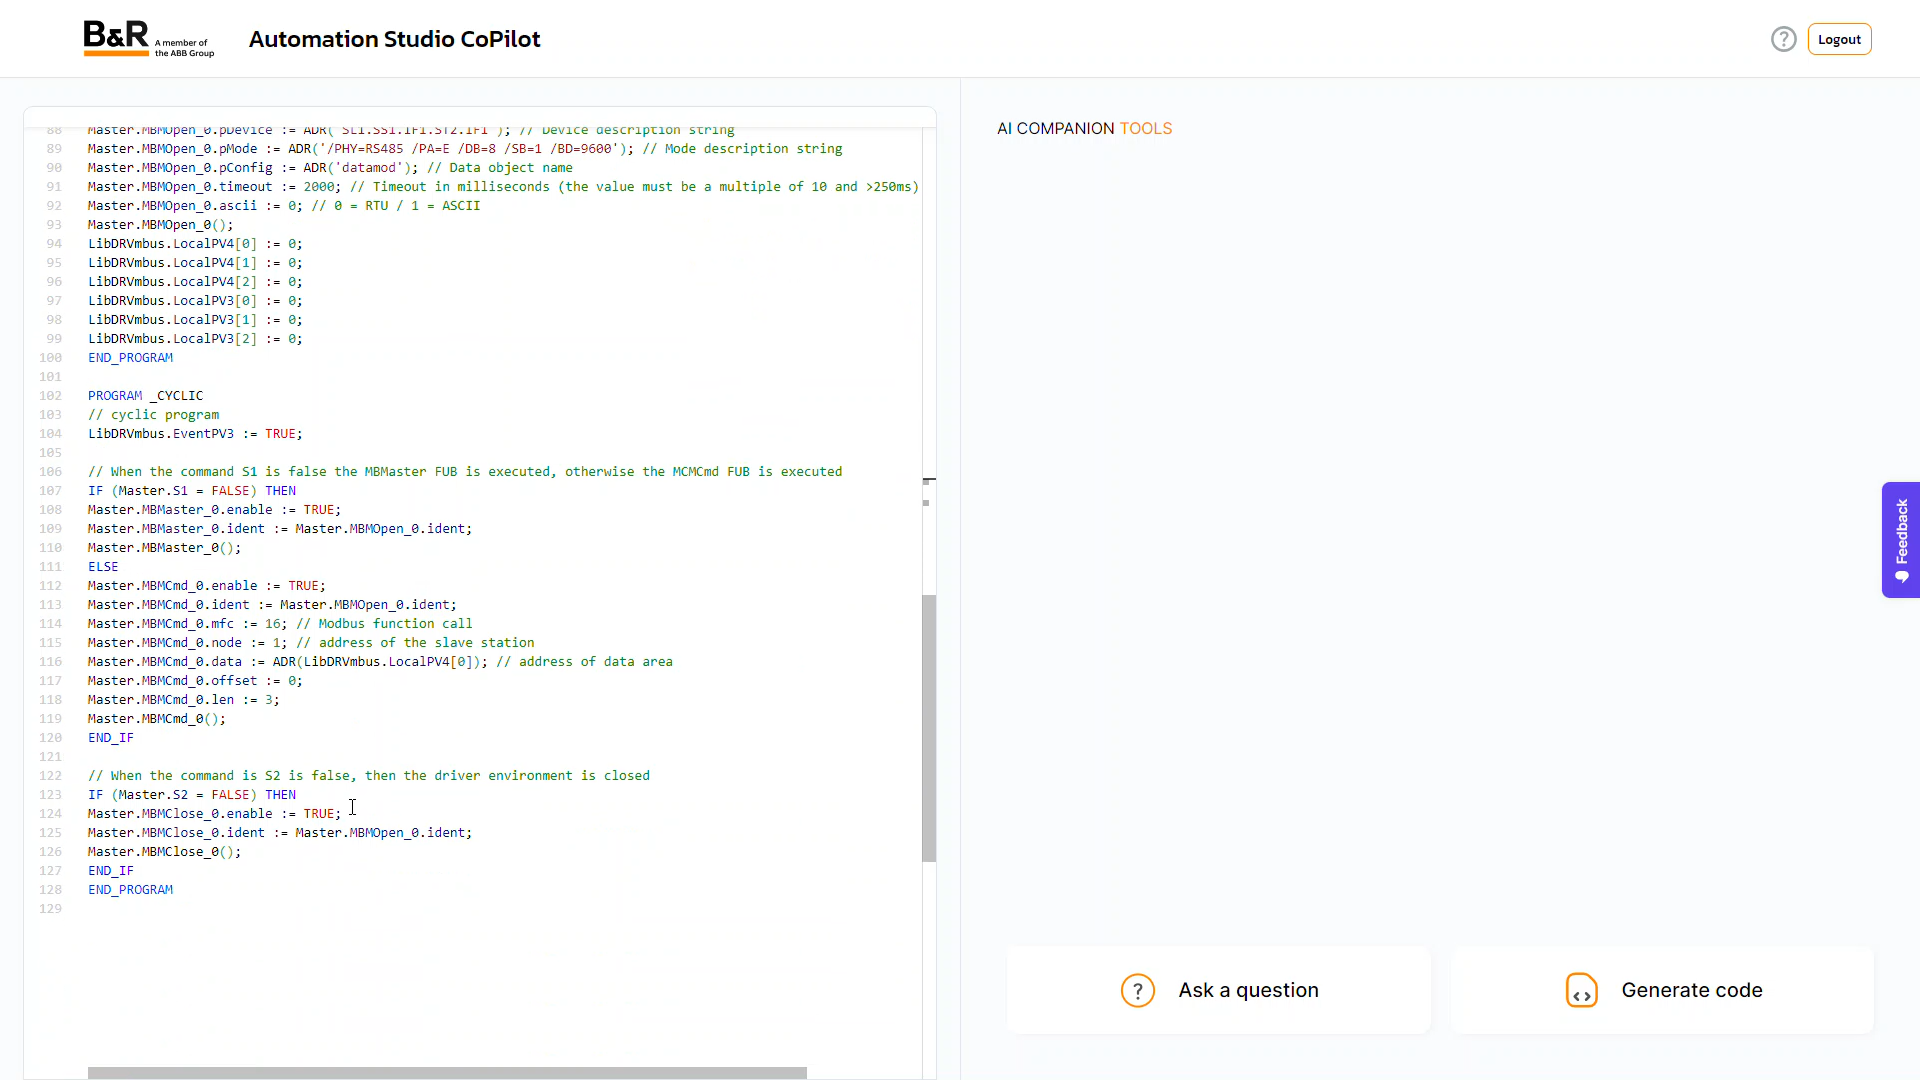Click empty line 129 in editor
This screenshot has width=1920, height=1080.
click(x=300, y=909)
